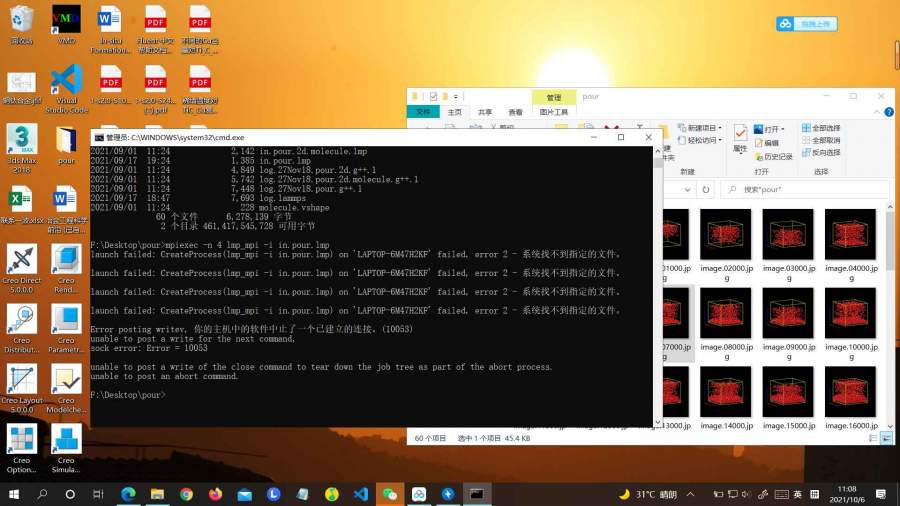Open the VMD desktop shortcut
900x506 pixels.
pyautogui.click(x=66, y=20)
